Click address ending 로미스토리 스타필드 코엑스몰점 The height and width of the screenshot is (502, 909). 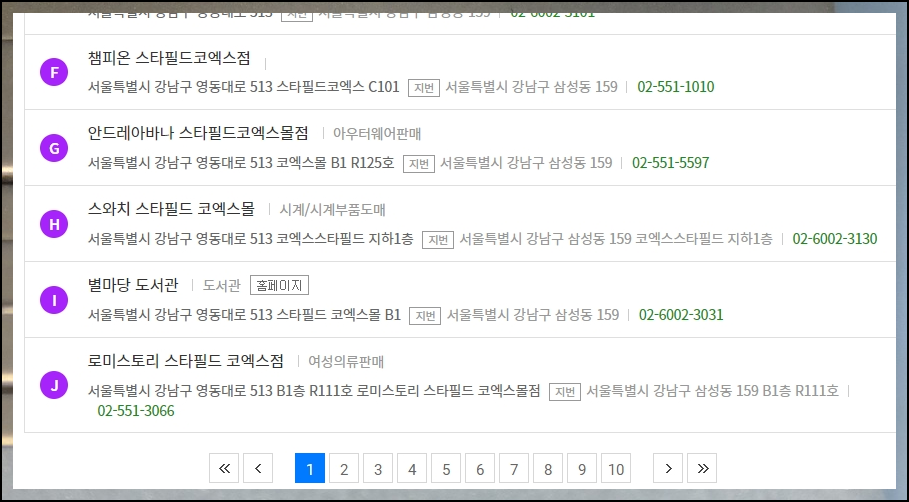click(x=314, y=391)
